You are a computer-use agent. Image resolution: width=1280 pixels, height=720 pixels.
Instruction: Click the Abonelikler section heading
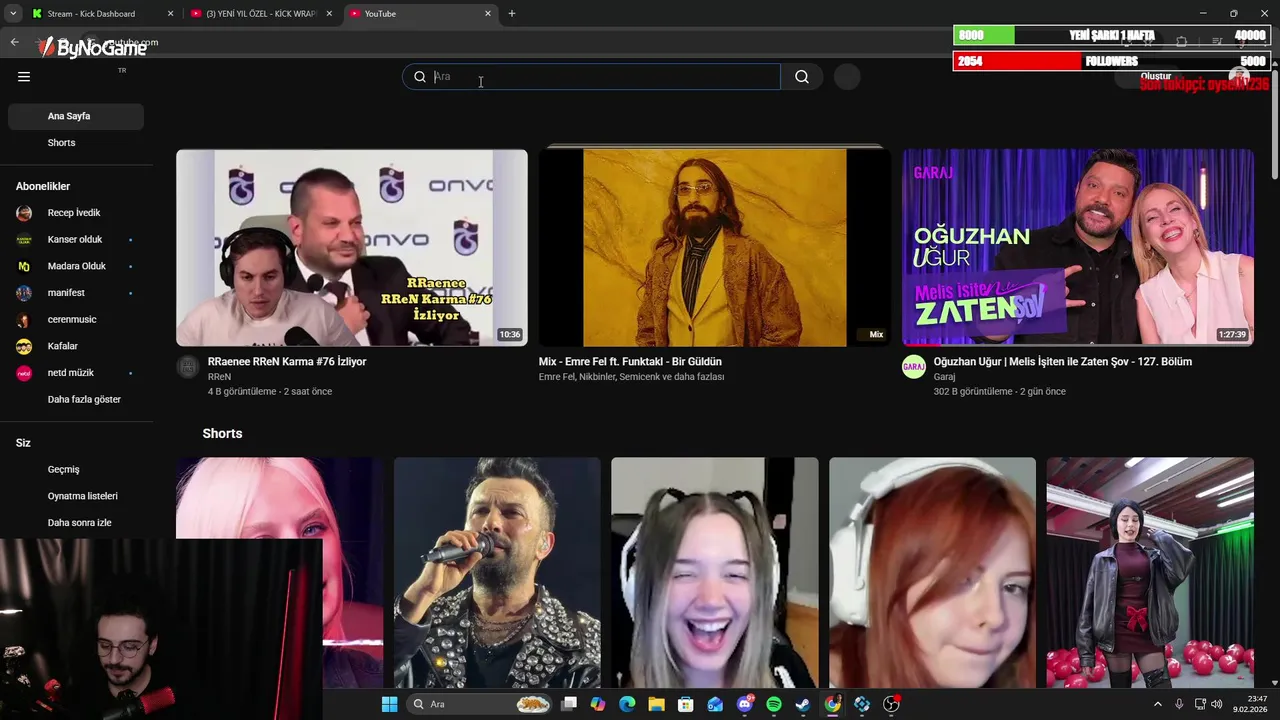(x=43, y=186)
